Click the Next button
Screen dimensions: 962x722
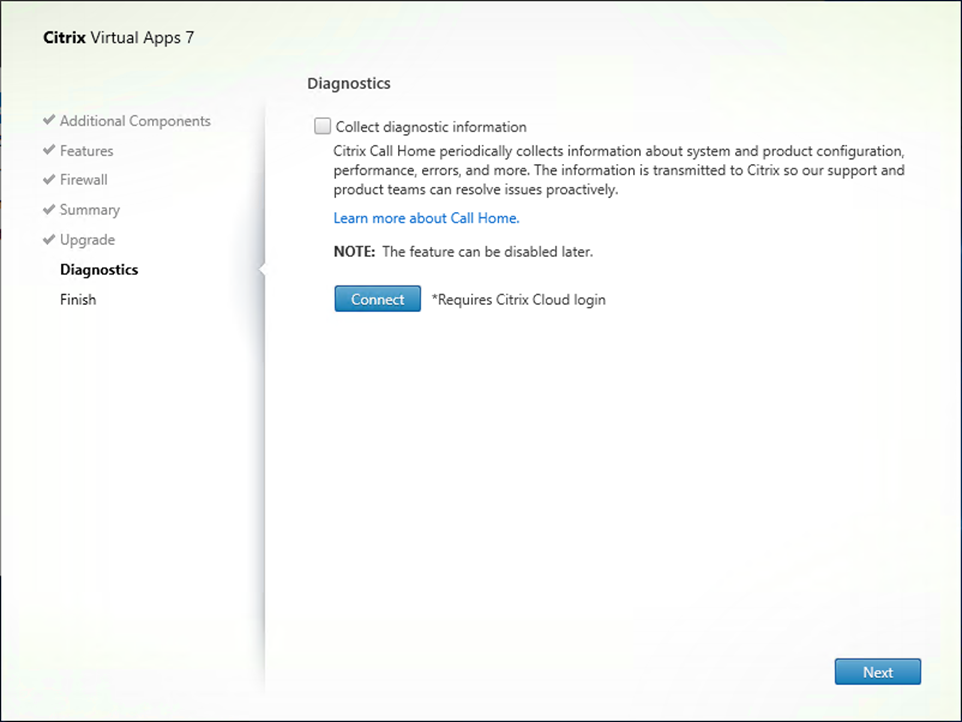[x=877, y=672]
